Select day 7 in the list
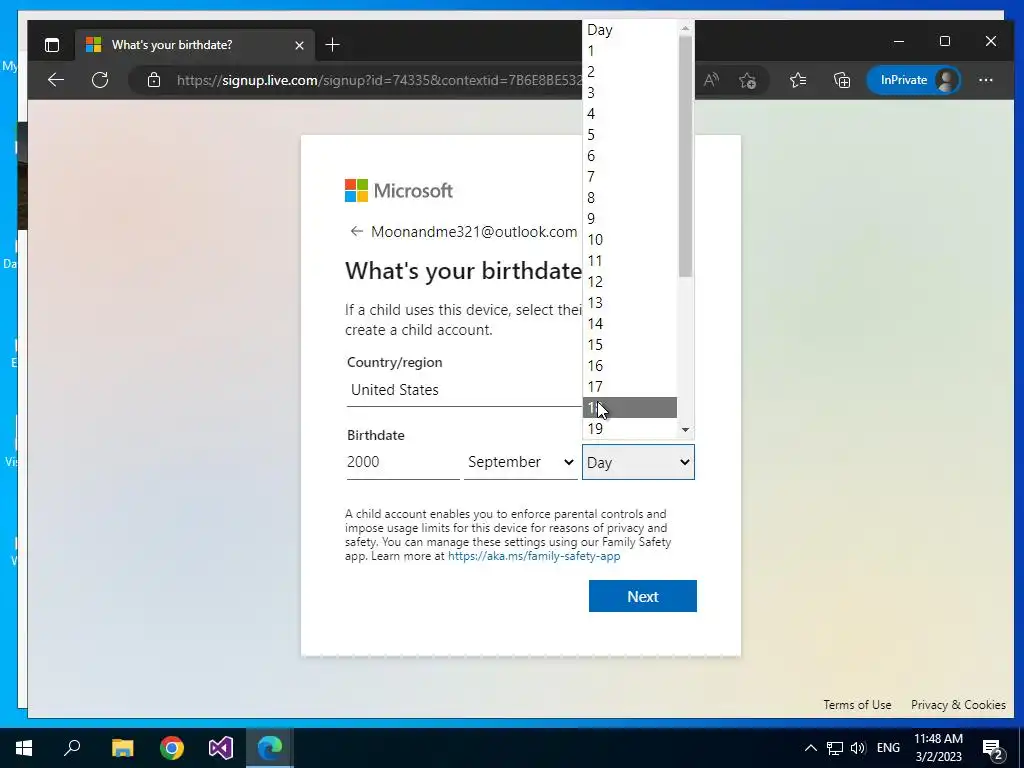Screen dimensions: 1024x768 (x=630, y=177)
